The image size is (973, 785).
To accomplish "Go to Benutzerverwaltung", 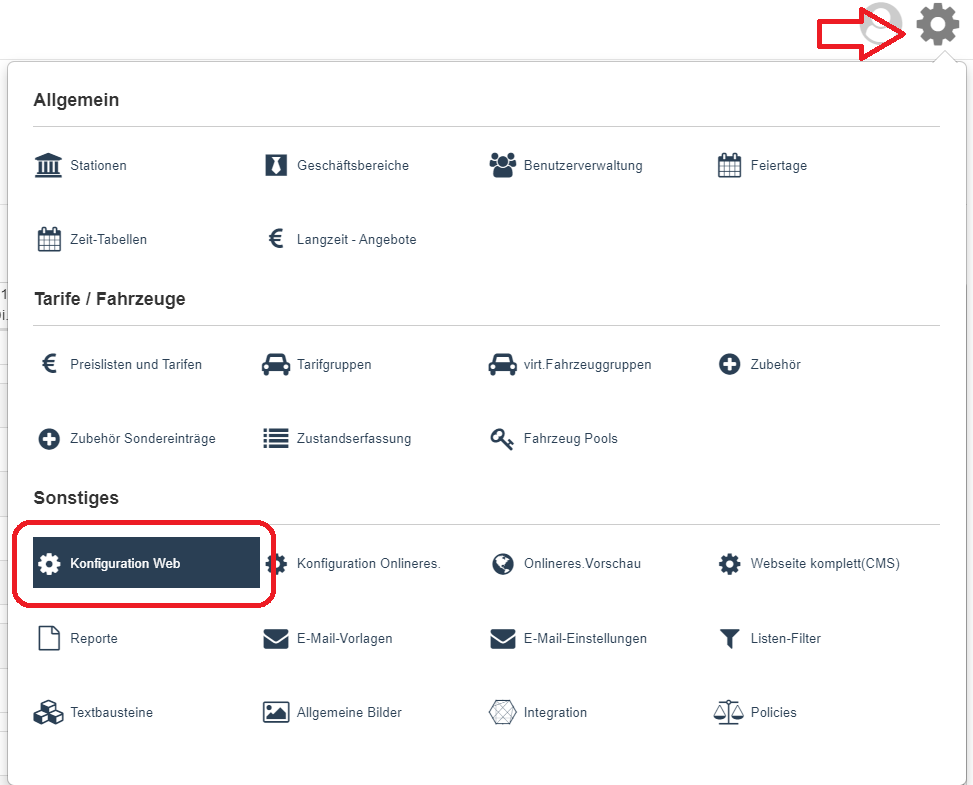I will point(583,166).
